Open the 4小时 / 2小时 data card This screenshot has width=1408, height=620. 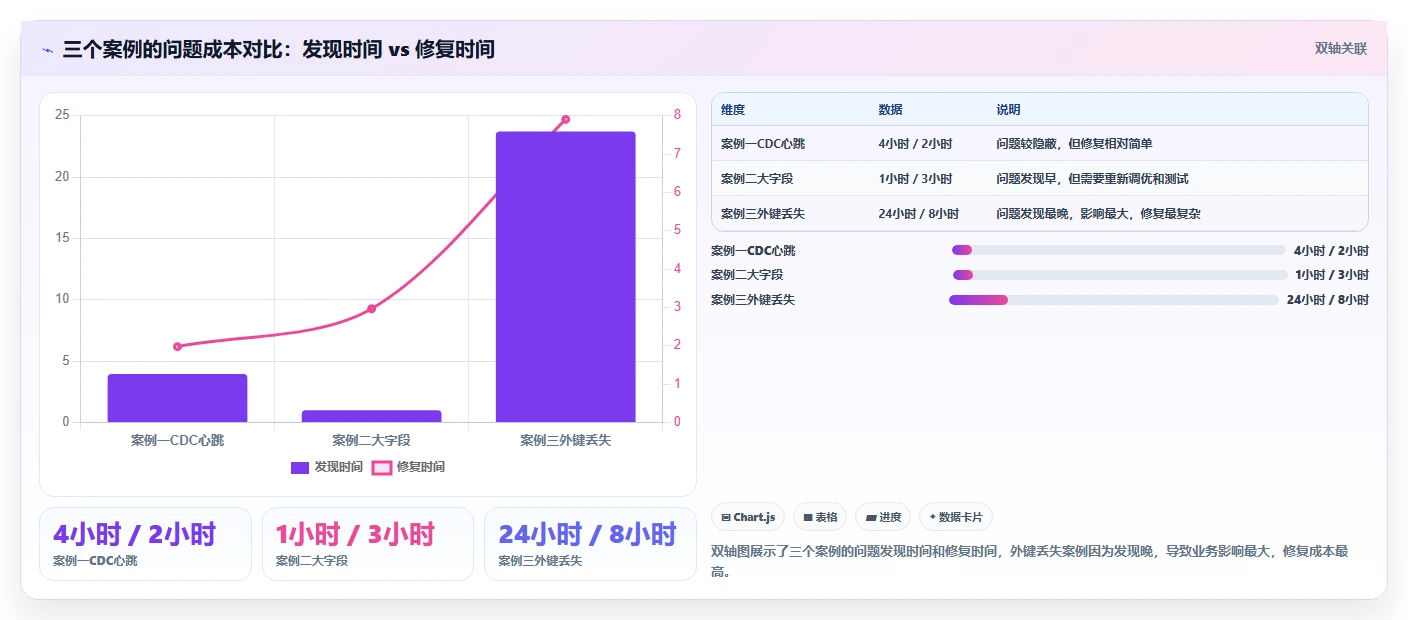point(145,544)
